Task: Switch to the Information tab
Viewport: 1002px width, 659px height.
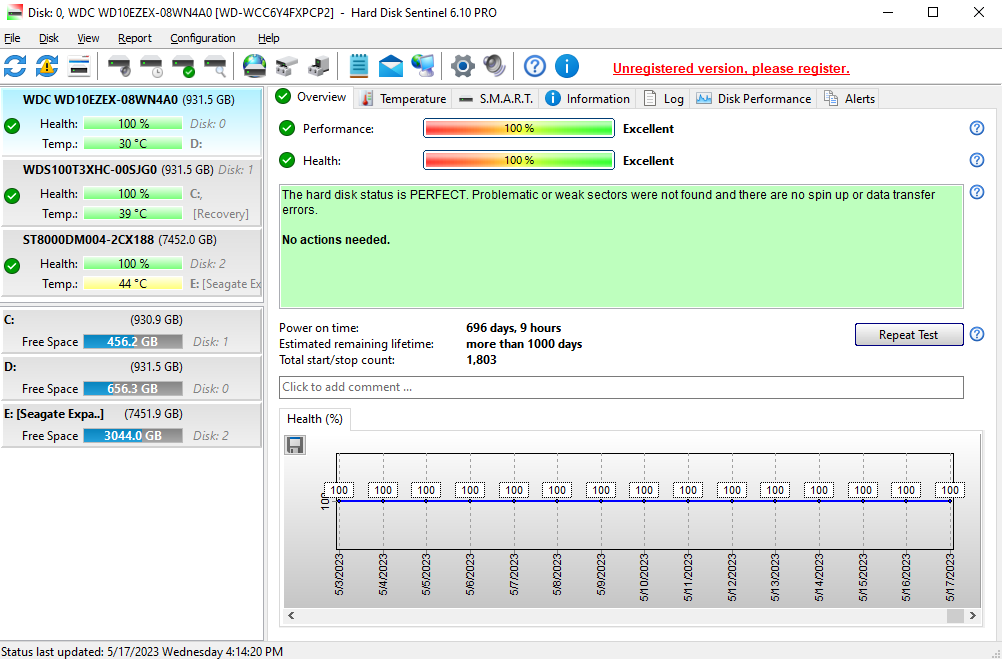Action: point(589,98)
